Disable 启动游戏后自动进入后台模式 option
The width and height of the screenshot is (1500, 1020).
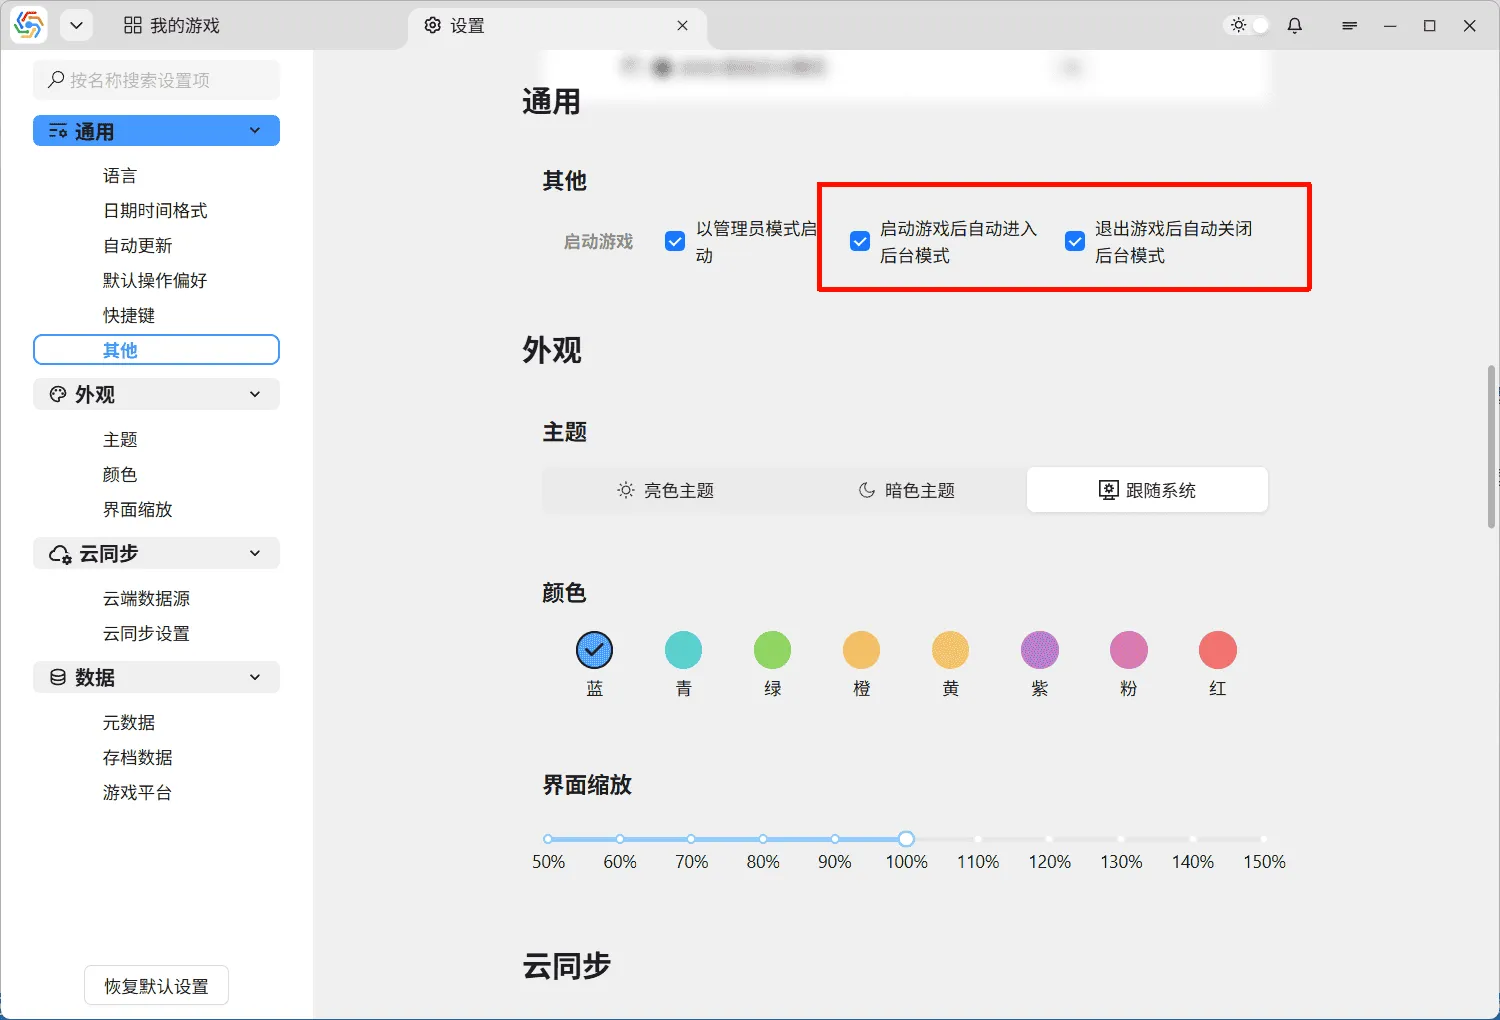pos(860,240)
